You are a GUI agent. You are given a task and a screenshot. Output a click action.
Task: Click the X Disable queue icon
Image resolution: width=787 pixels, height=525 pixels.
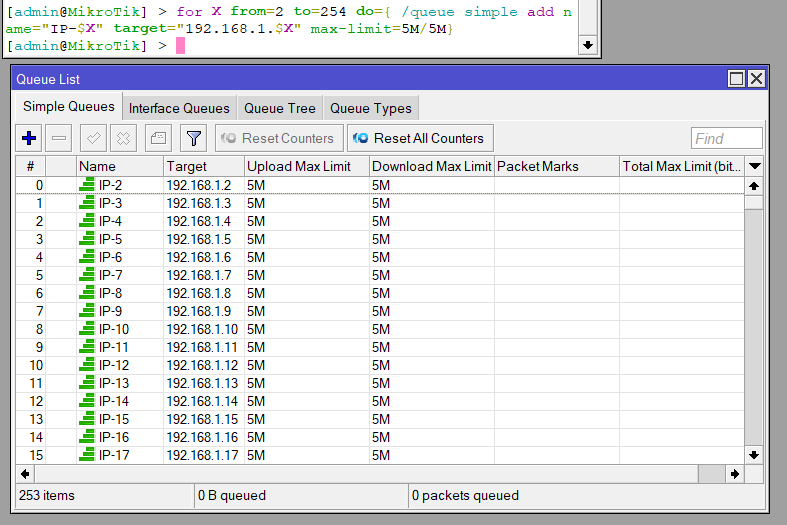tap(123, 138)
